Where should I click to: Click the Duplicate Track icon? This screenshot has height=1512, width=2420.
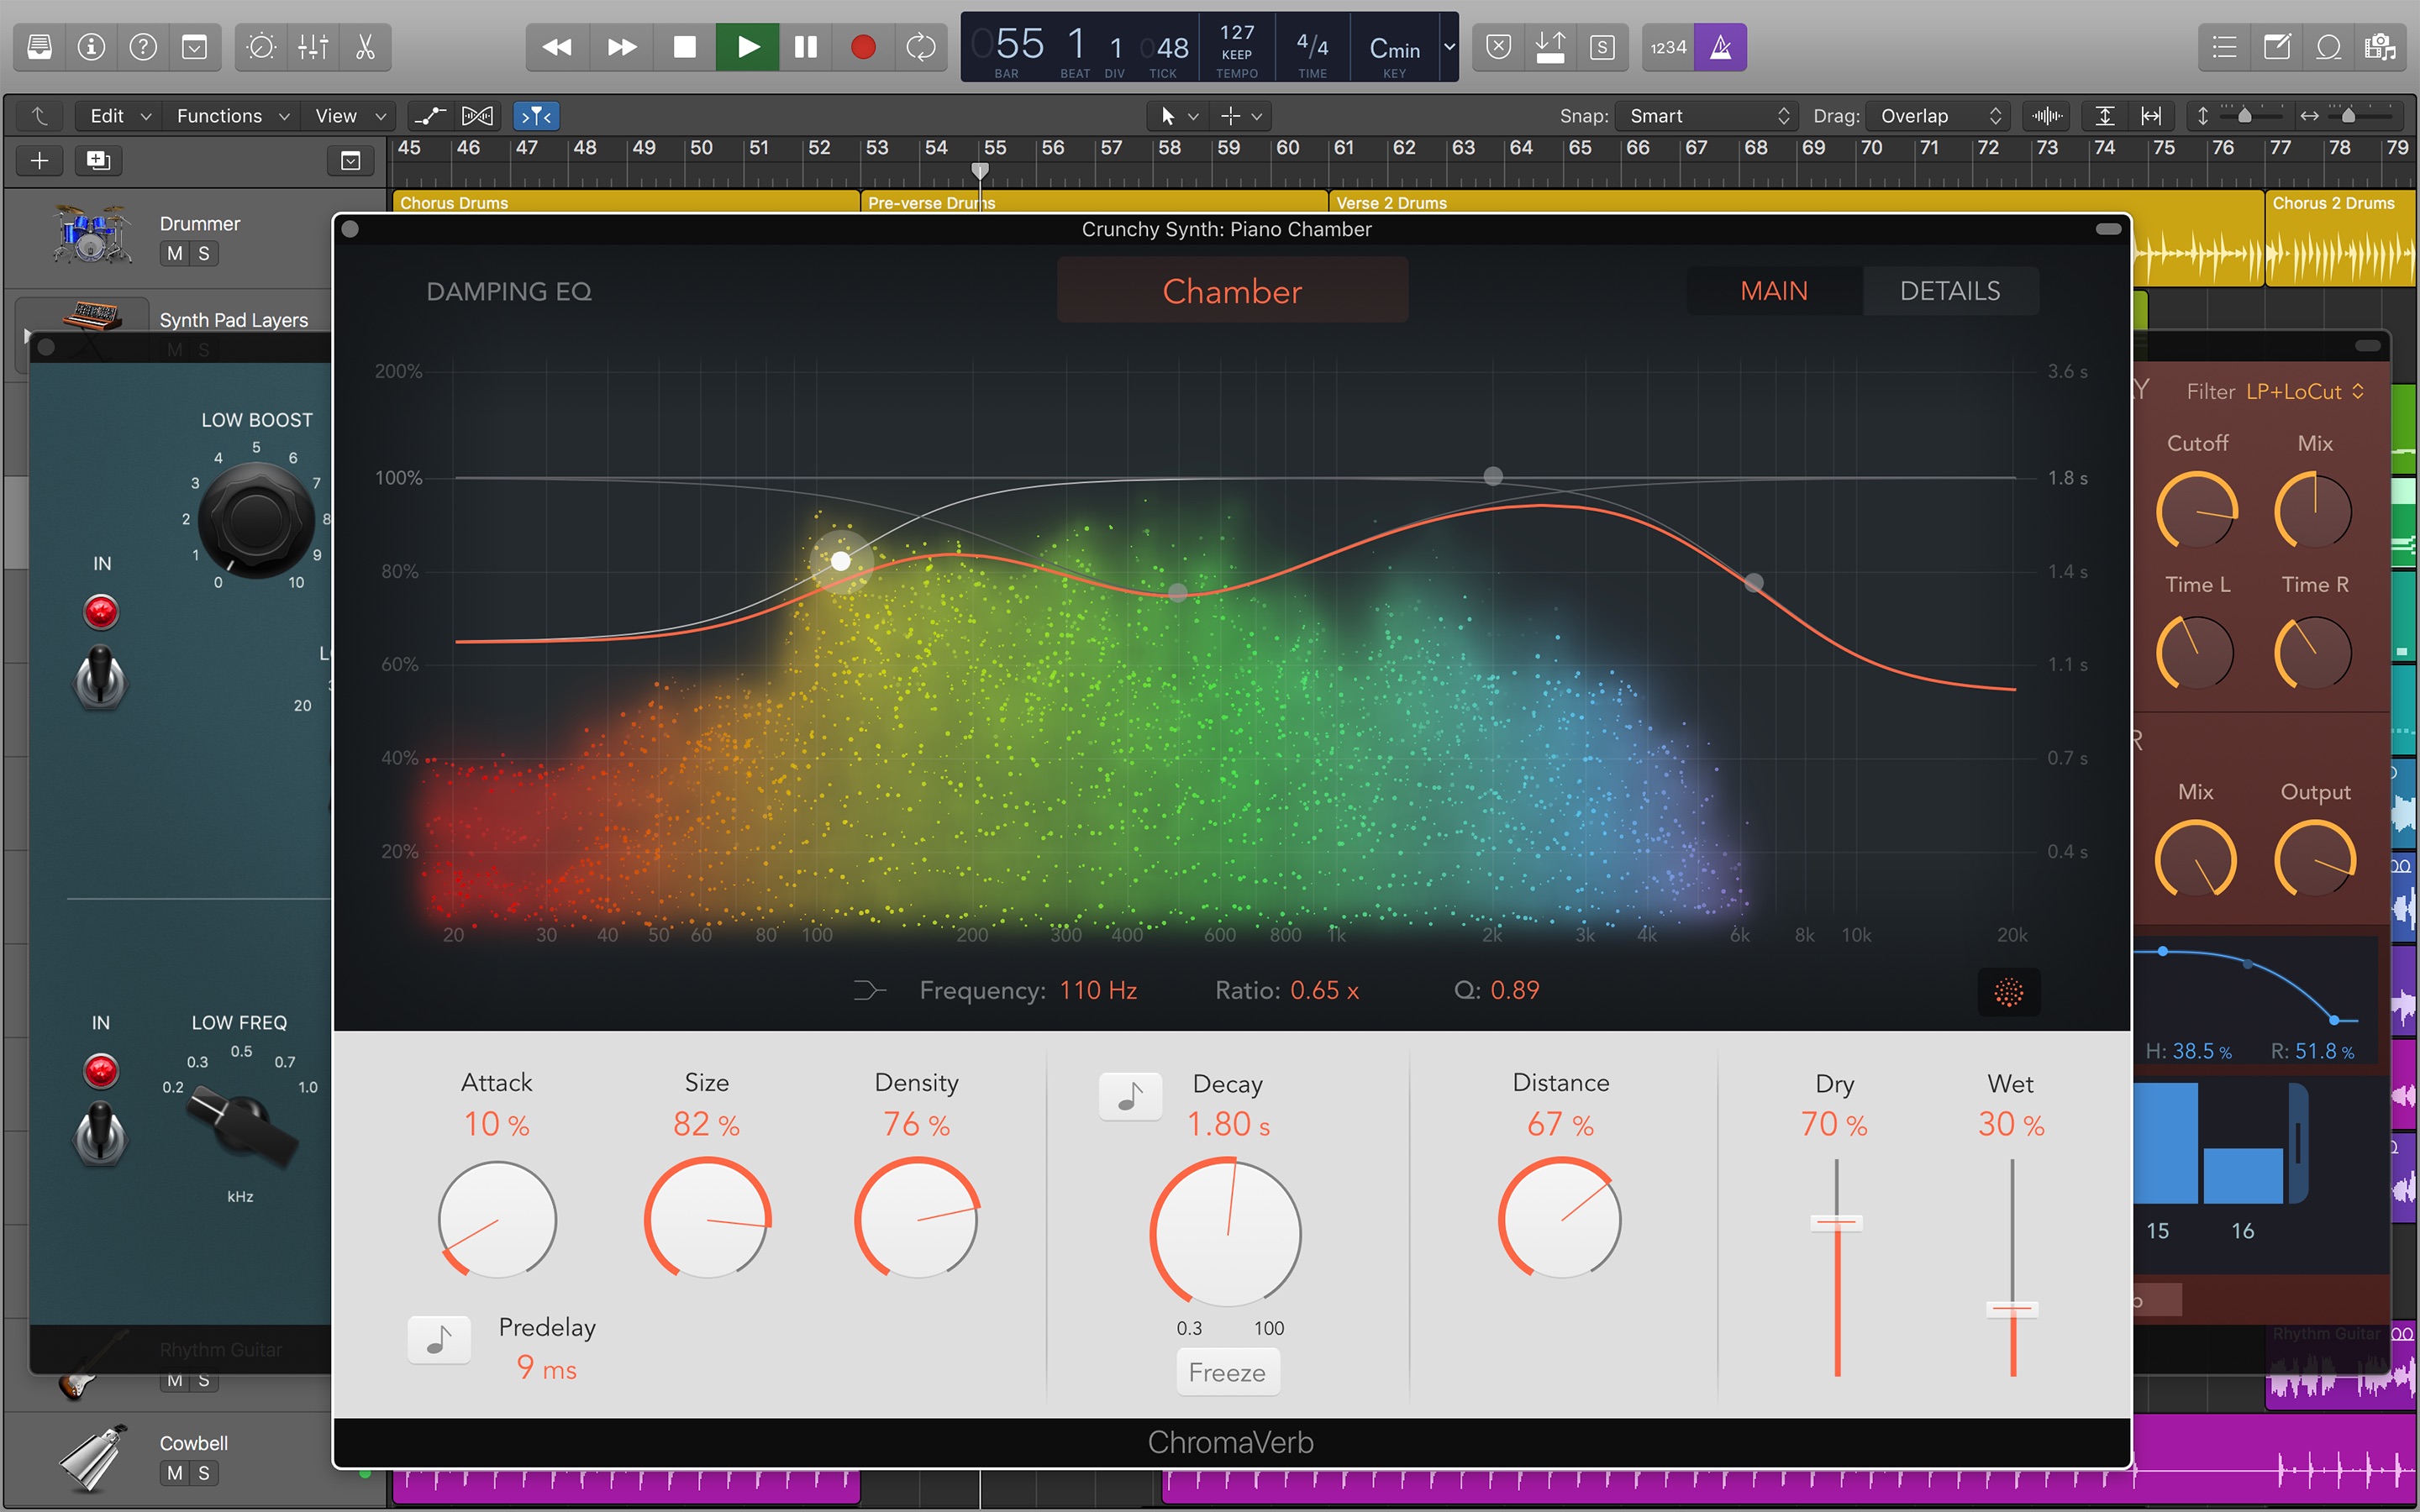98,160
